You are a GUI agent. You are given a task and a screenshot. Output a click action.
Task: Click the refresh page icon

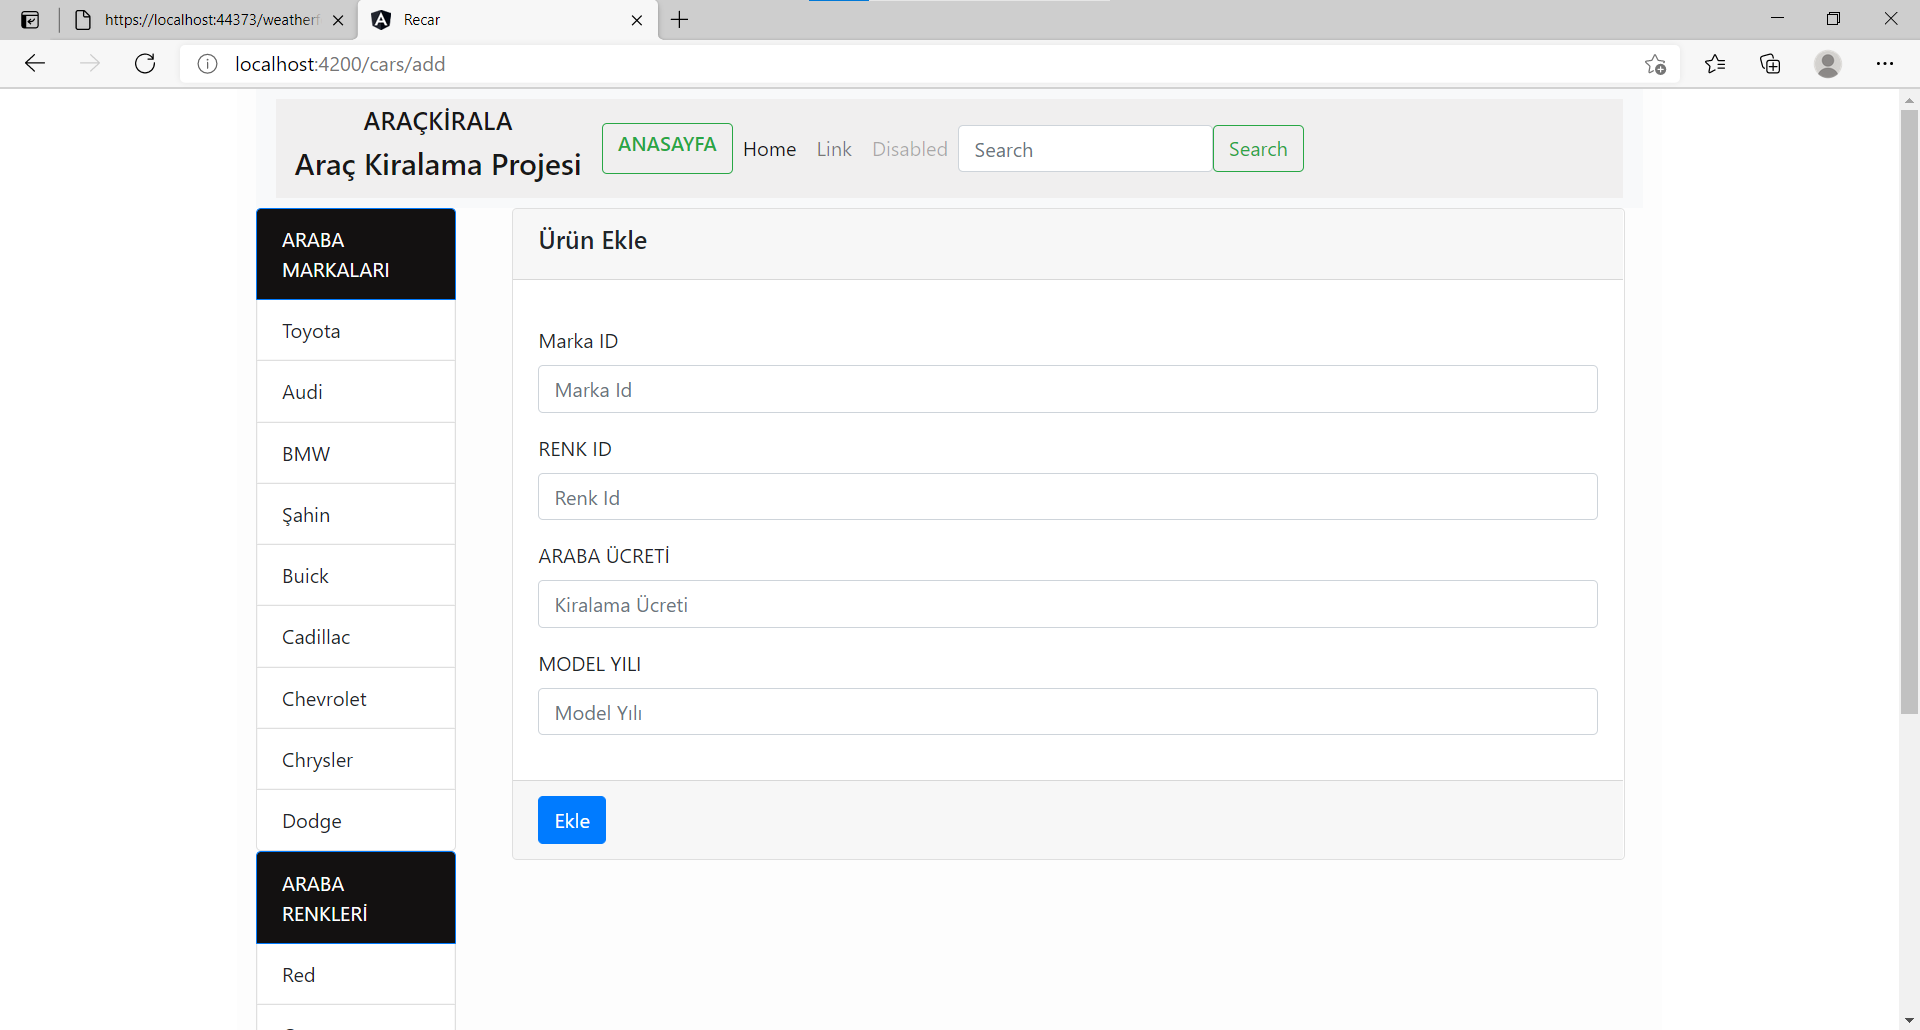pyautogui.click(x=145, y=63)
